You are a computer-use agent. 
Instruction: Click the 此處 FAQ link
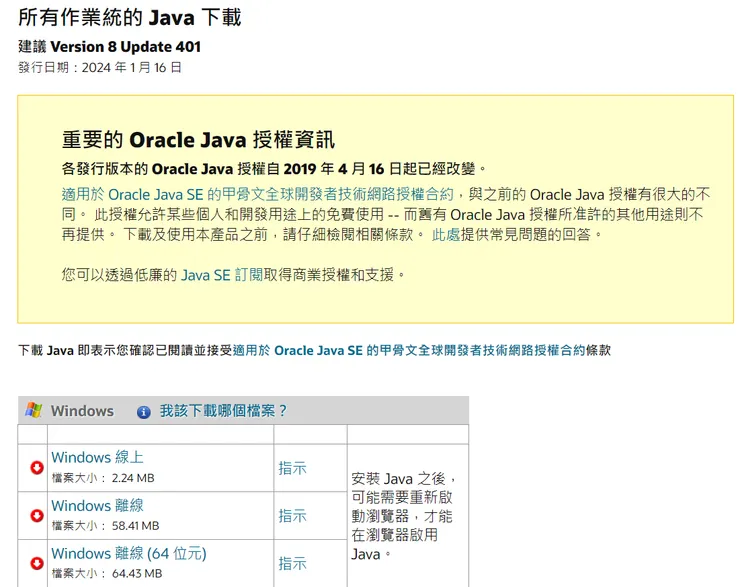446,235
